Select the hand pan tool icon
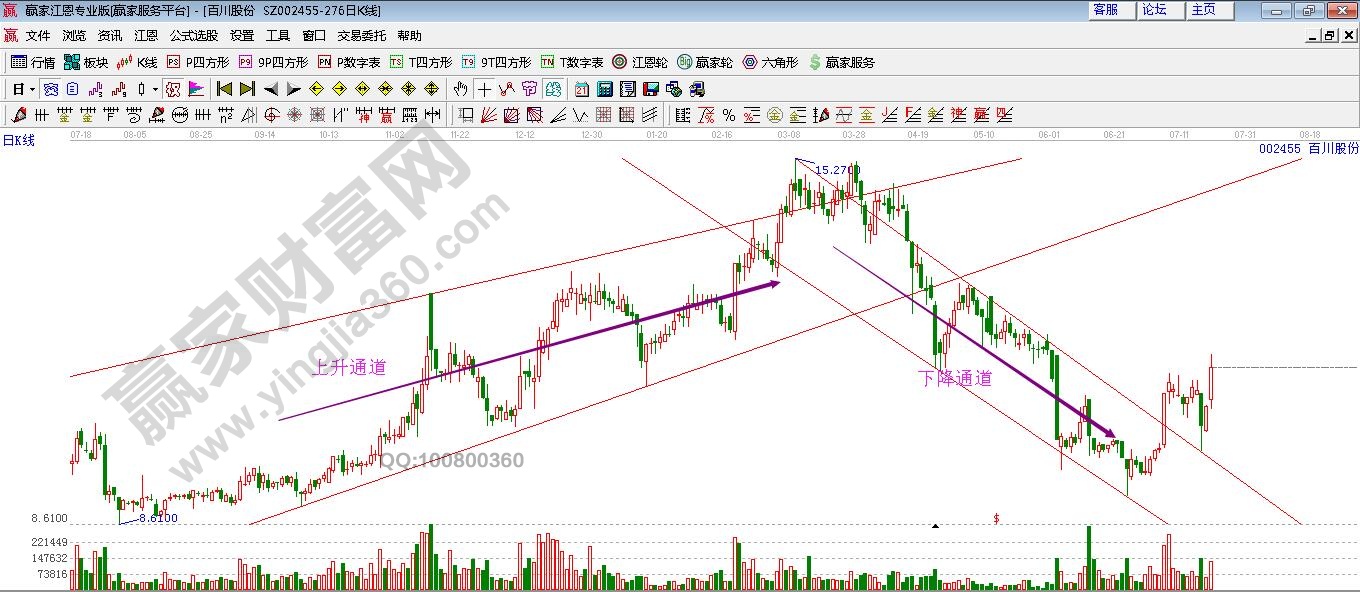Screen dimensions: 1360x592 click(460, 89)
